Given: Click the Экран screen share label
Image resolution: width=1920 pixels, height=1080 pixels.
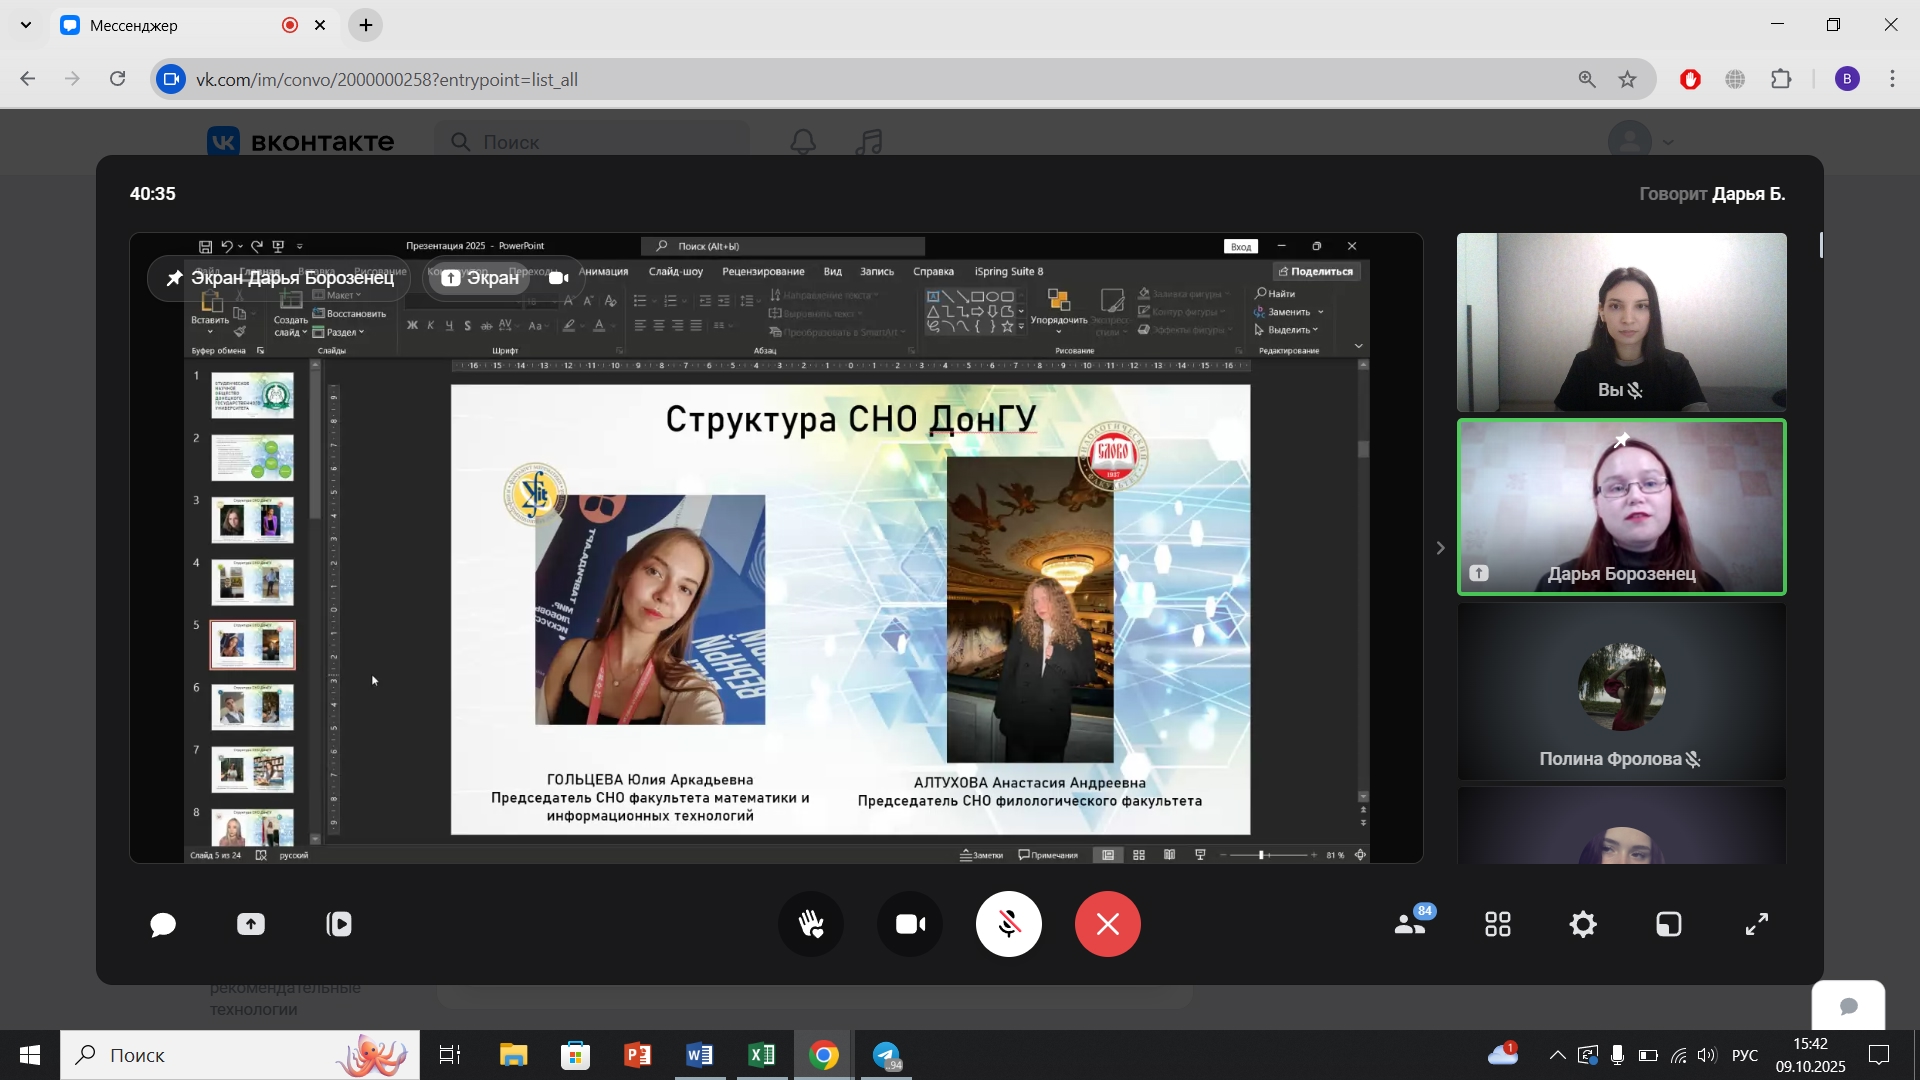Looking at the screenshot, I should coord(480,278).
